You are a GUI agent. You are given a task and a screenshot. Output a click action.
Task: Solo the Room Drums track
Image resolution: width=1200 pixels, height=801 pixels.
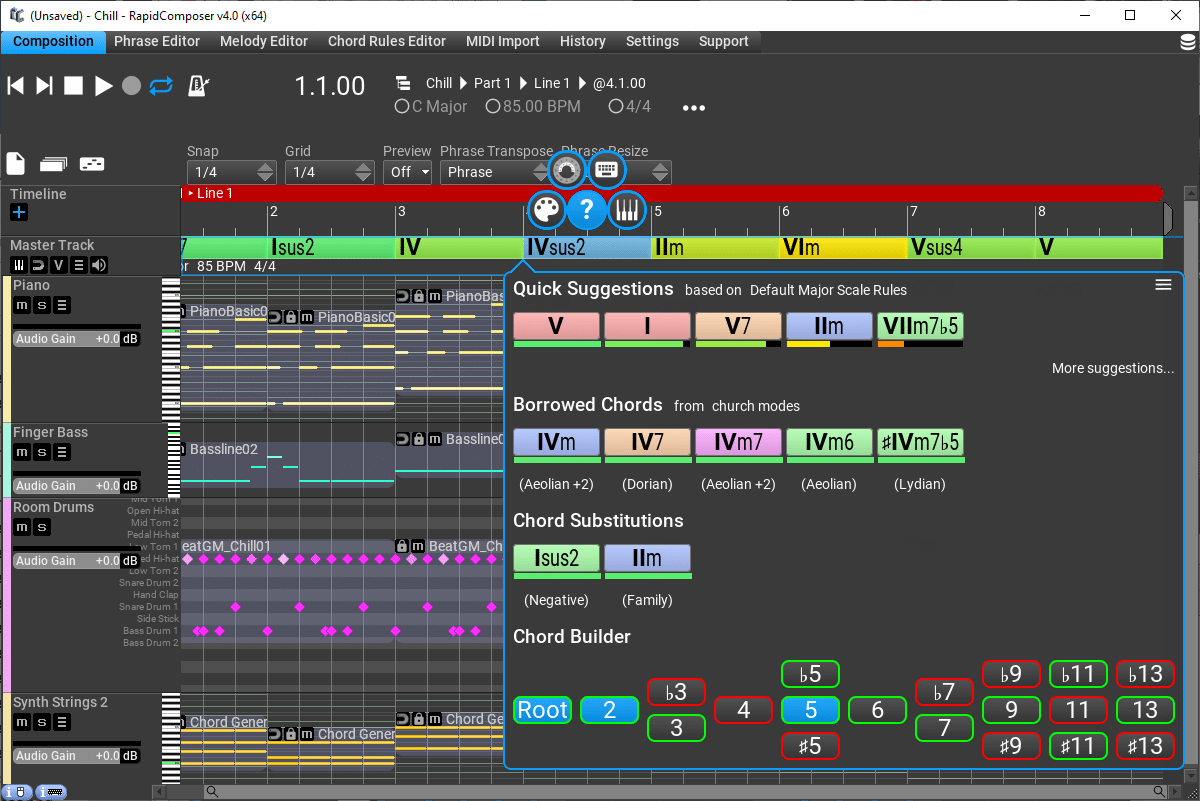40,527
